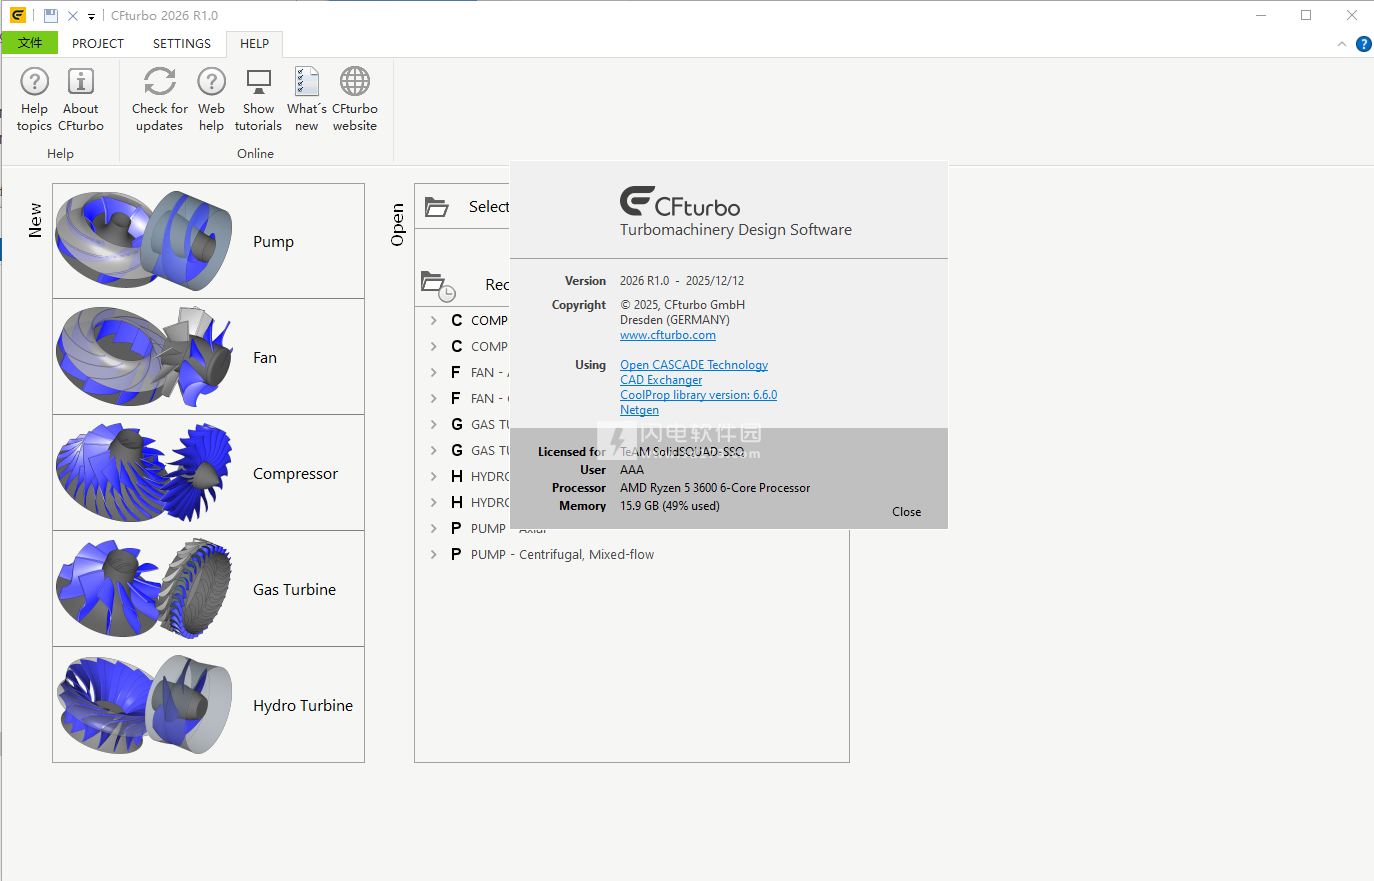Image resolution: width=1374 pixels, height=881 pixels.
Task: Open Help topics from the ribbon
Action: tap(34, 99)
